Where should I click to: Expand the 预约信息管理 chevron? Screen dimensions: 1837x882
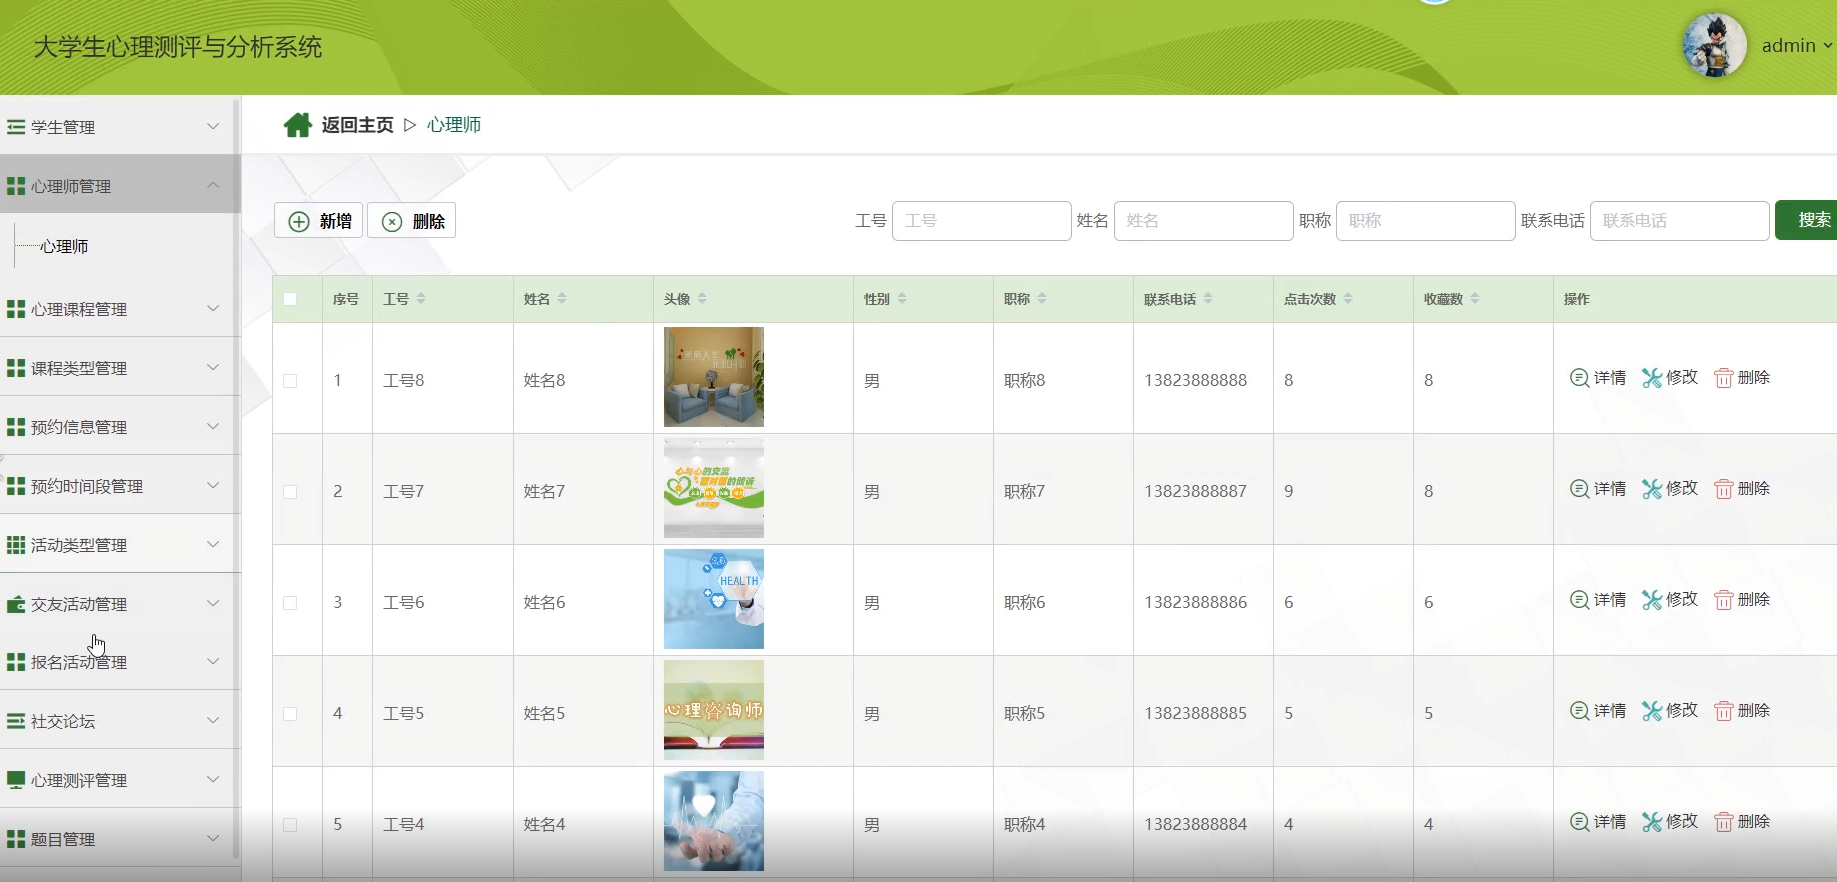pyautogui.click(x=213, y=426)
